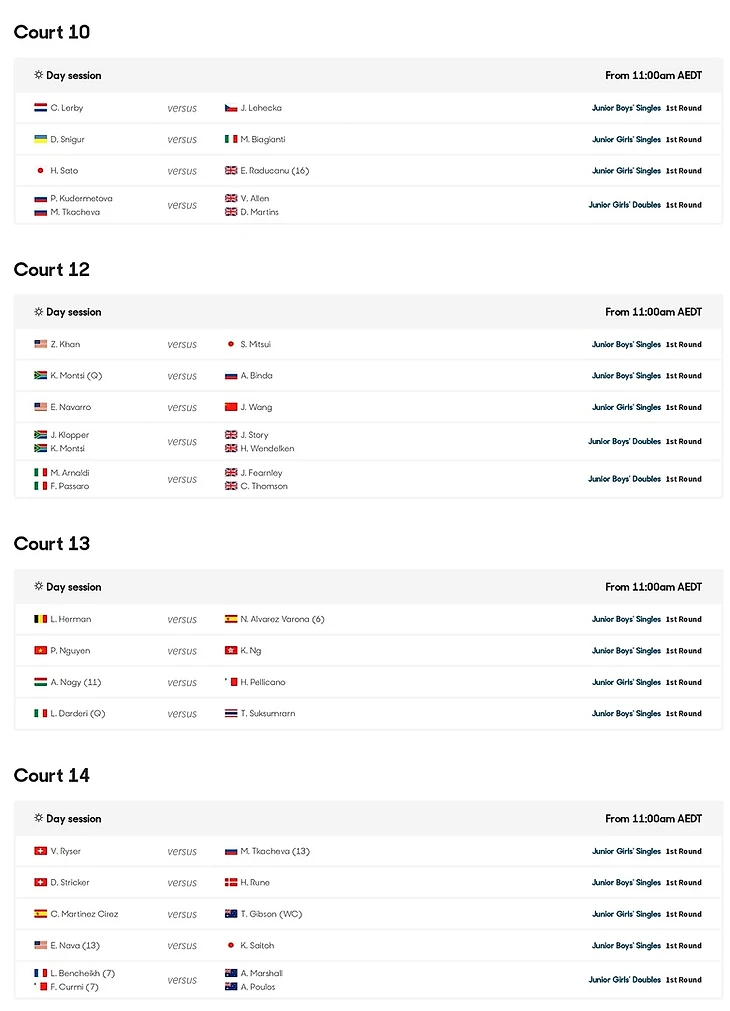
Task: Click the China flag beside J. Wang
Action: tap(231, 407)
